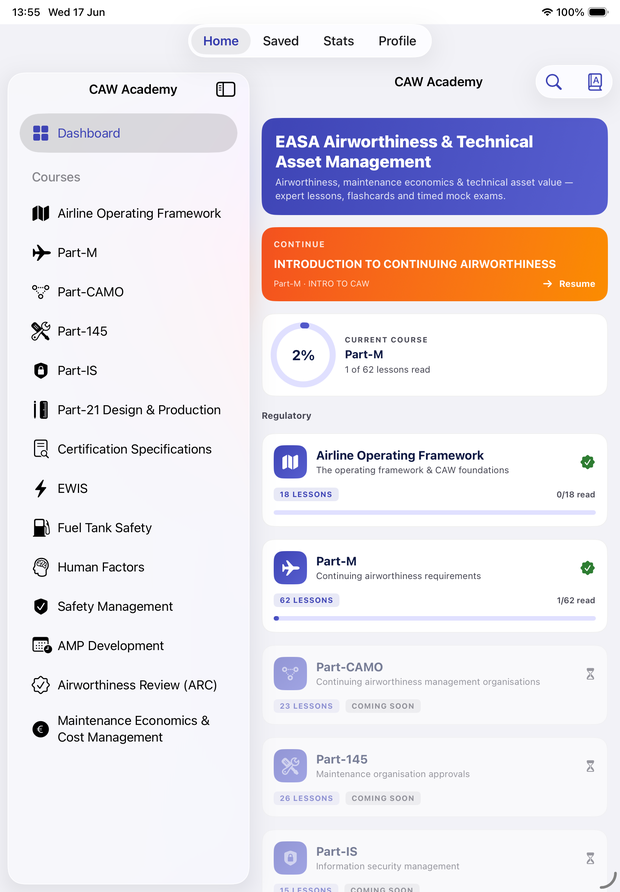Open the EASA Airworthiness & Technical banner

[435, 167]
